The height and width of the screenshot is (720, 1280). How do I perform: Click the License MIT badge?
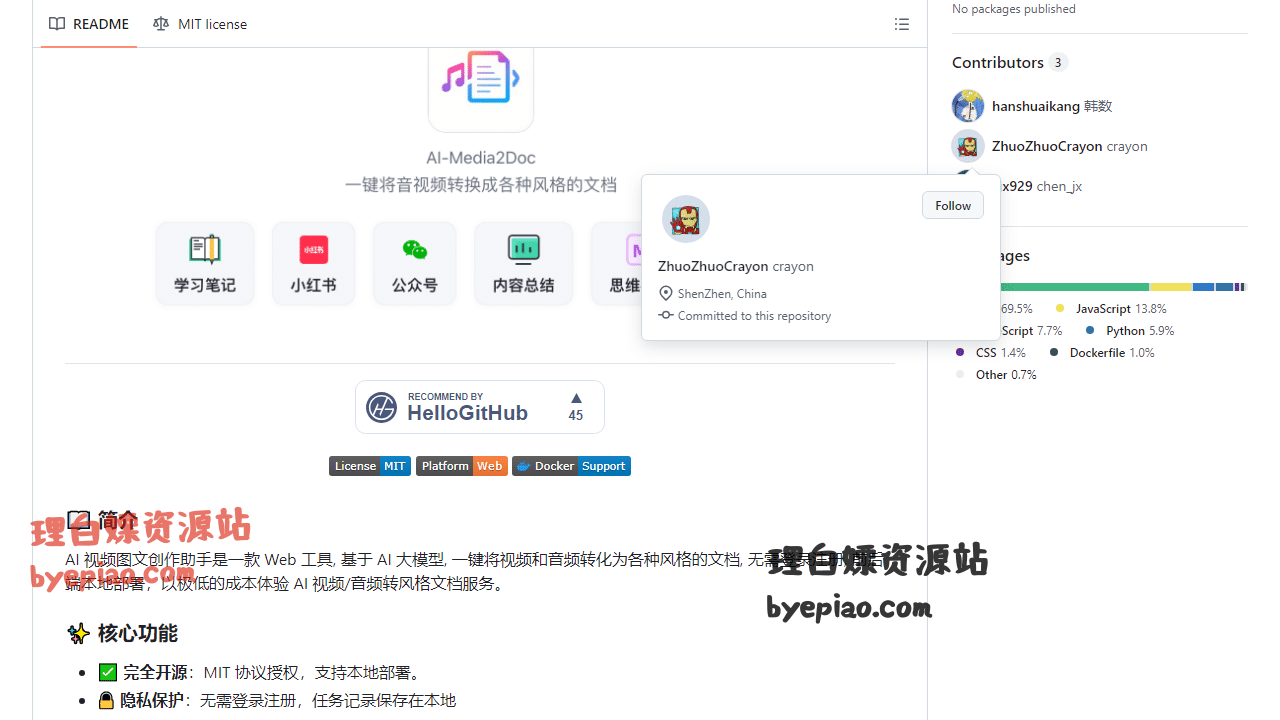370,466
